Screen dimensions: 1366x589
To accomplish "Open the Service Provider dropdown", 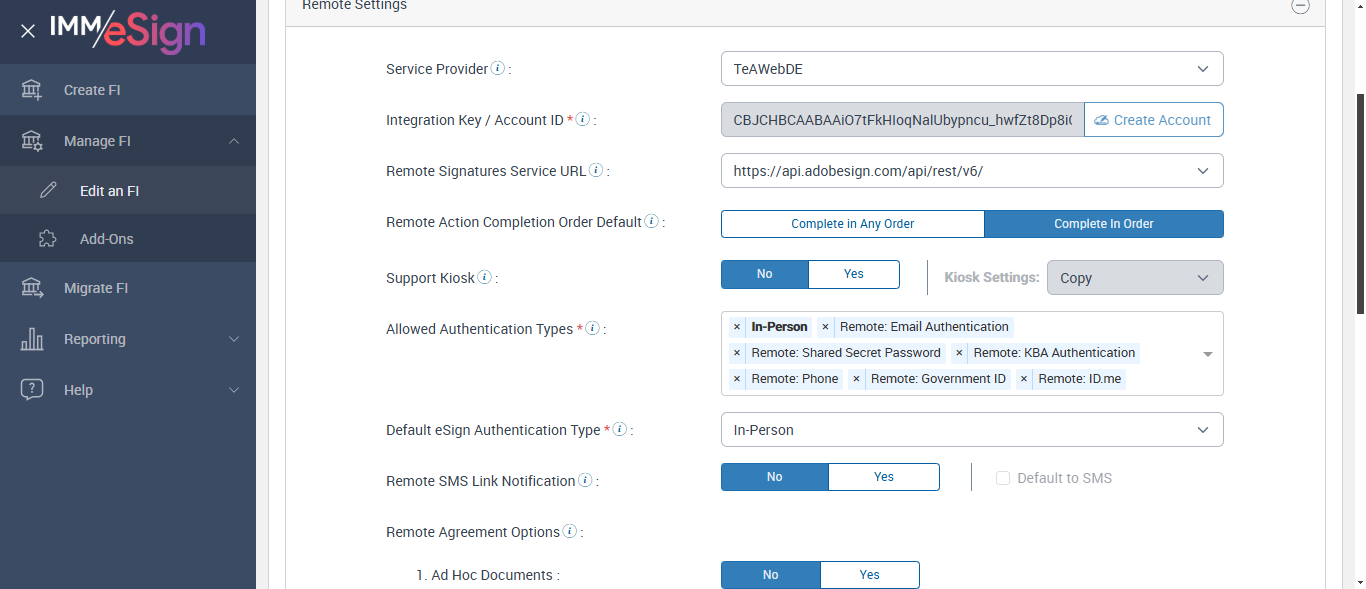I will coord(971,69).
